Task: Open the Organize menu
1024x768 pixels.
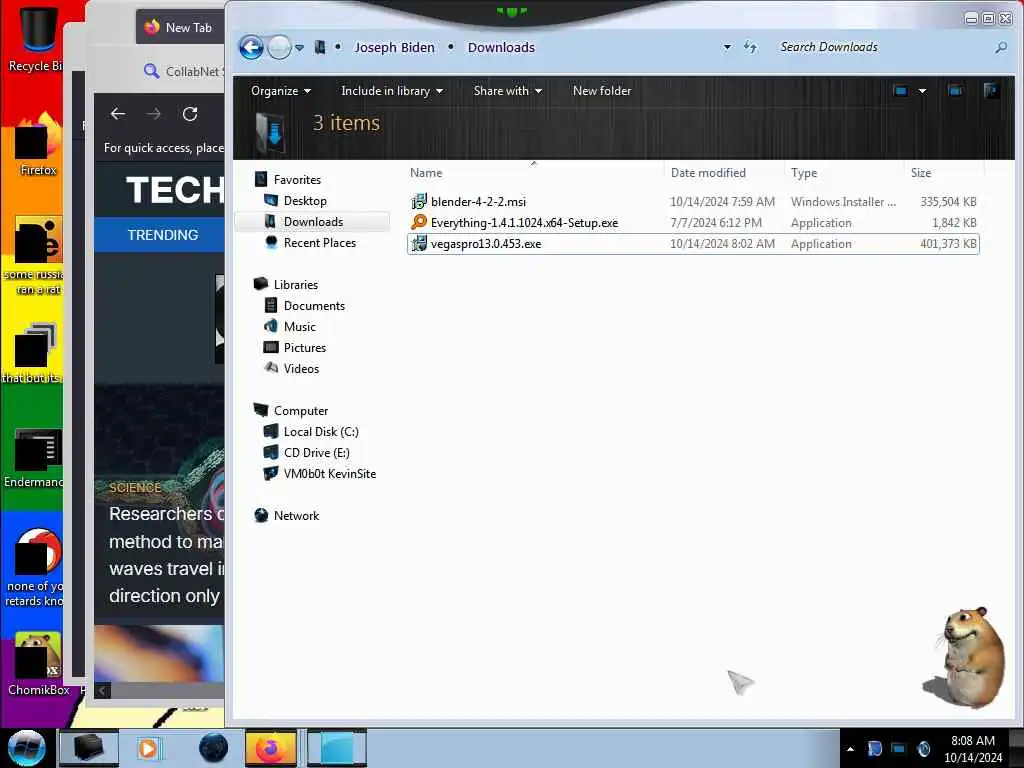Action: [281, 91]
